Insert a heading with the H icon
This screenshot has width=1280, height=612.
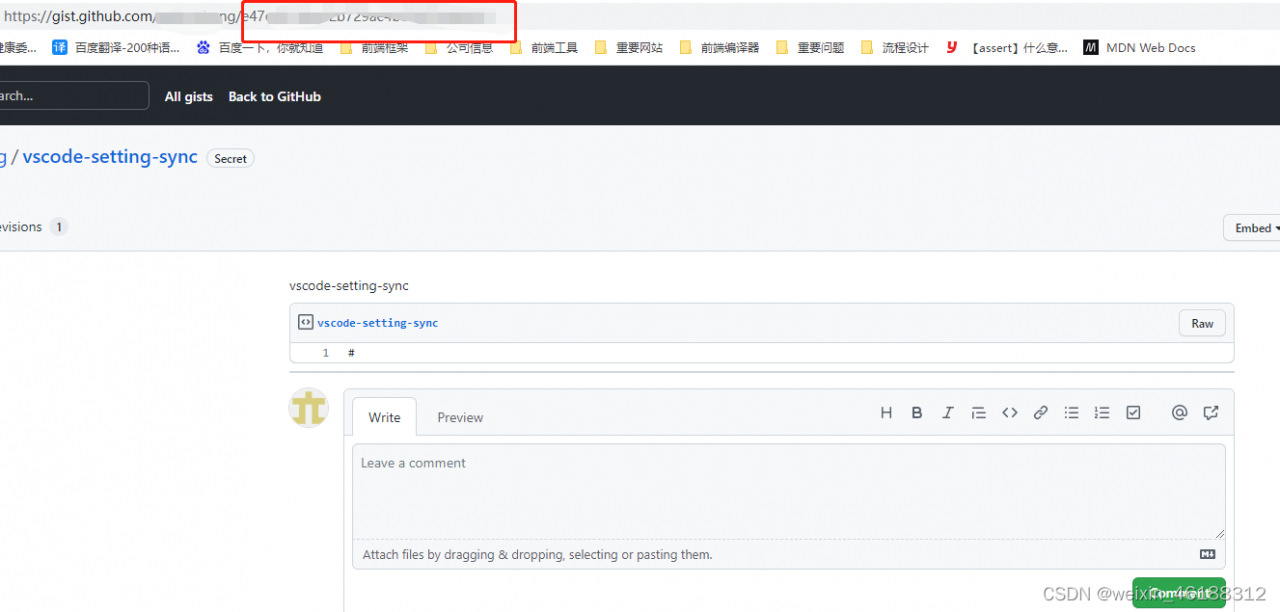886,413
